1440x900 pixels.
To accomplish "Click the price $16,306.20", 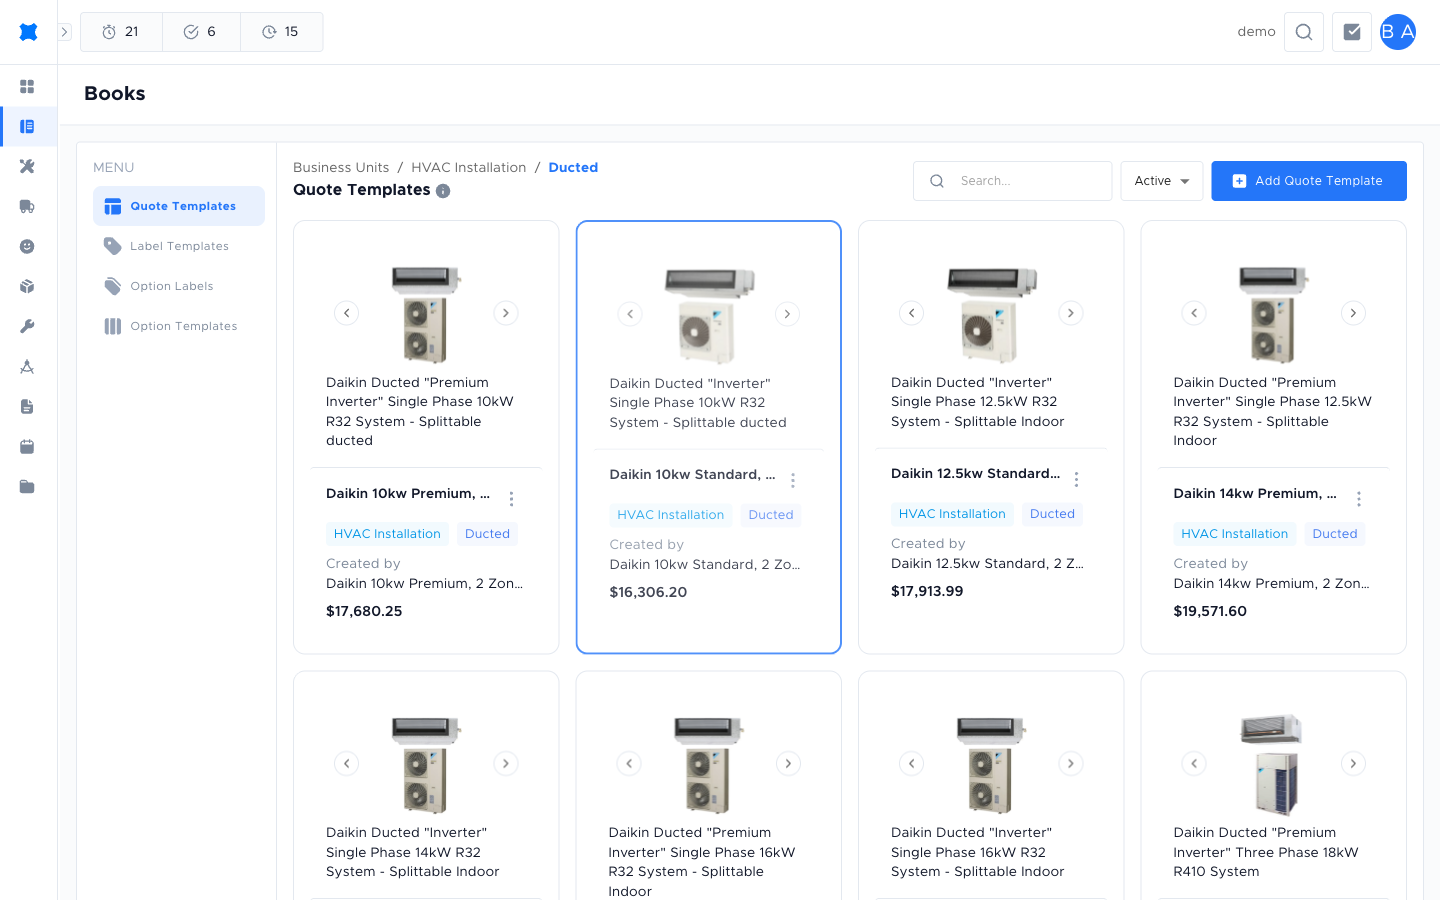I will (648, 593).
